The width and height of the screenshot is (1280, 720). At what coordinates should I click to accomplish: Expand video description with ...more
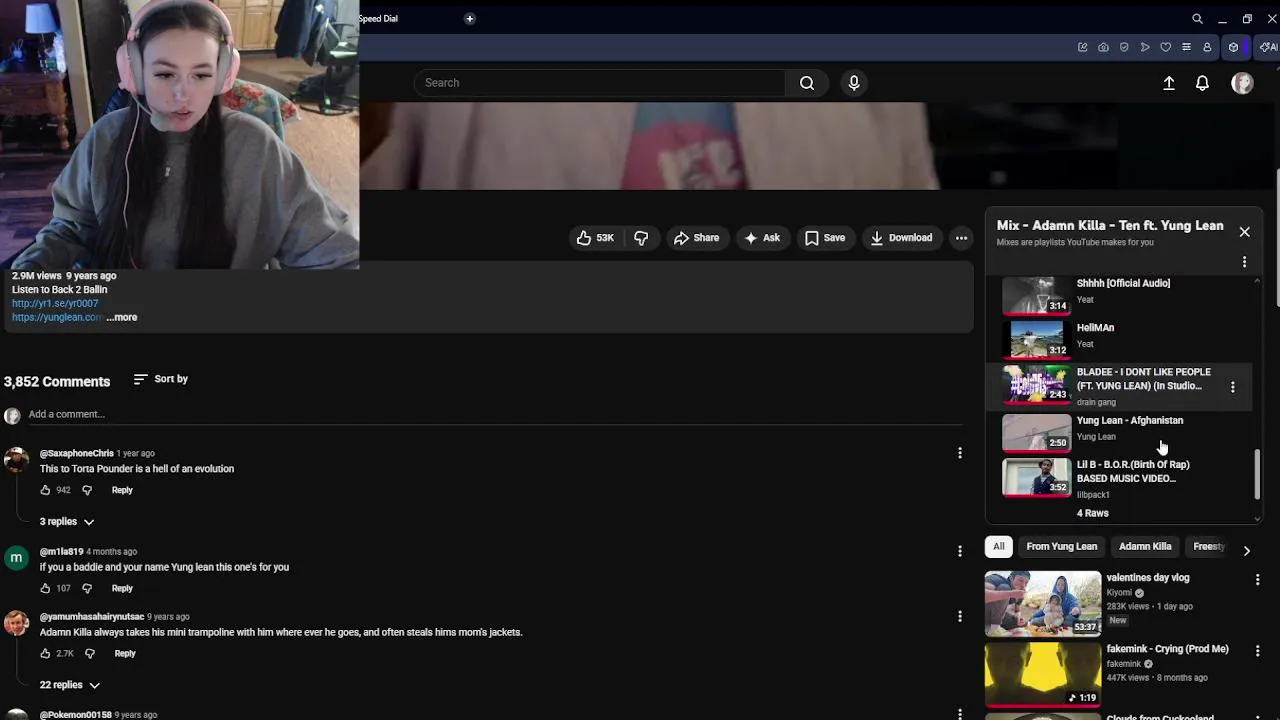coord(121,317)
